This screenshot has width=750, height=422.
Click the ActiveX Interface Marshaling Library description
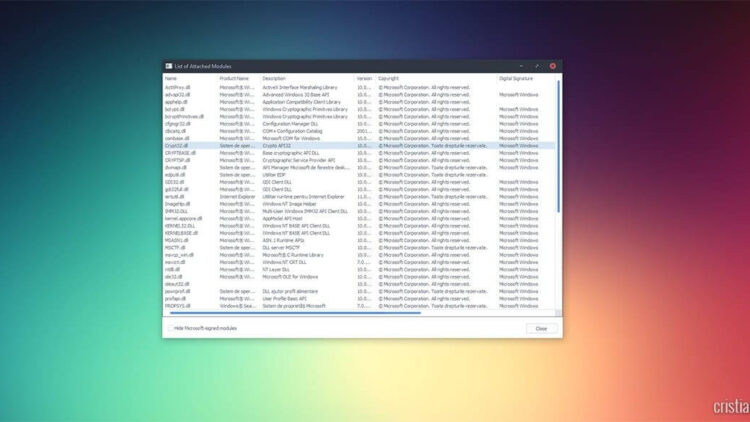[300, 88]
